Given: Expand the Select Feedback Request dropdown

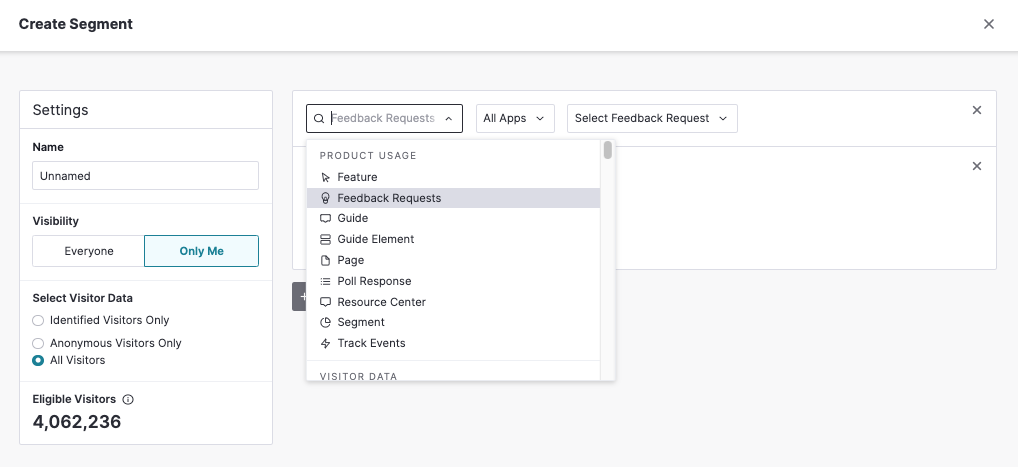Looking at the screenshot, I should tap(652, 118).
